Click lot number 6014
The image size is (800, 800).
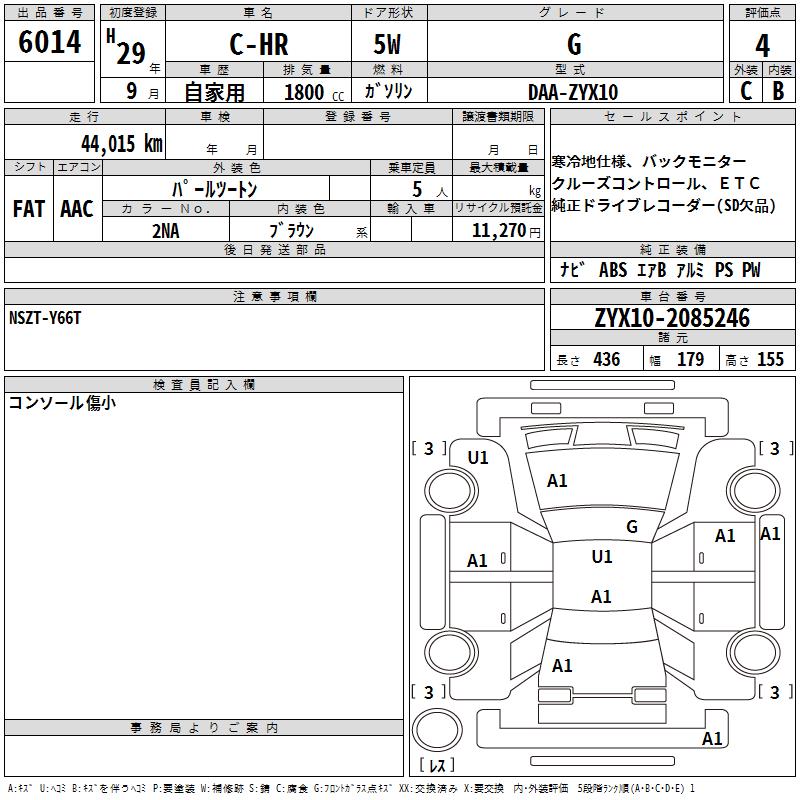point(49,42)
